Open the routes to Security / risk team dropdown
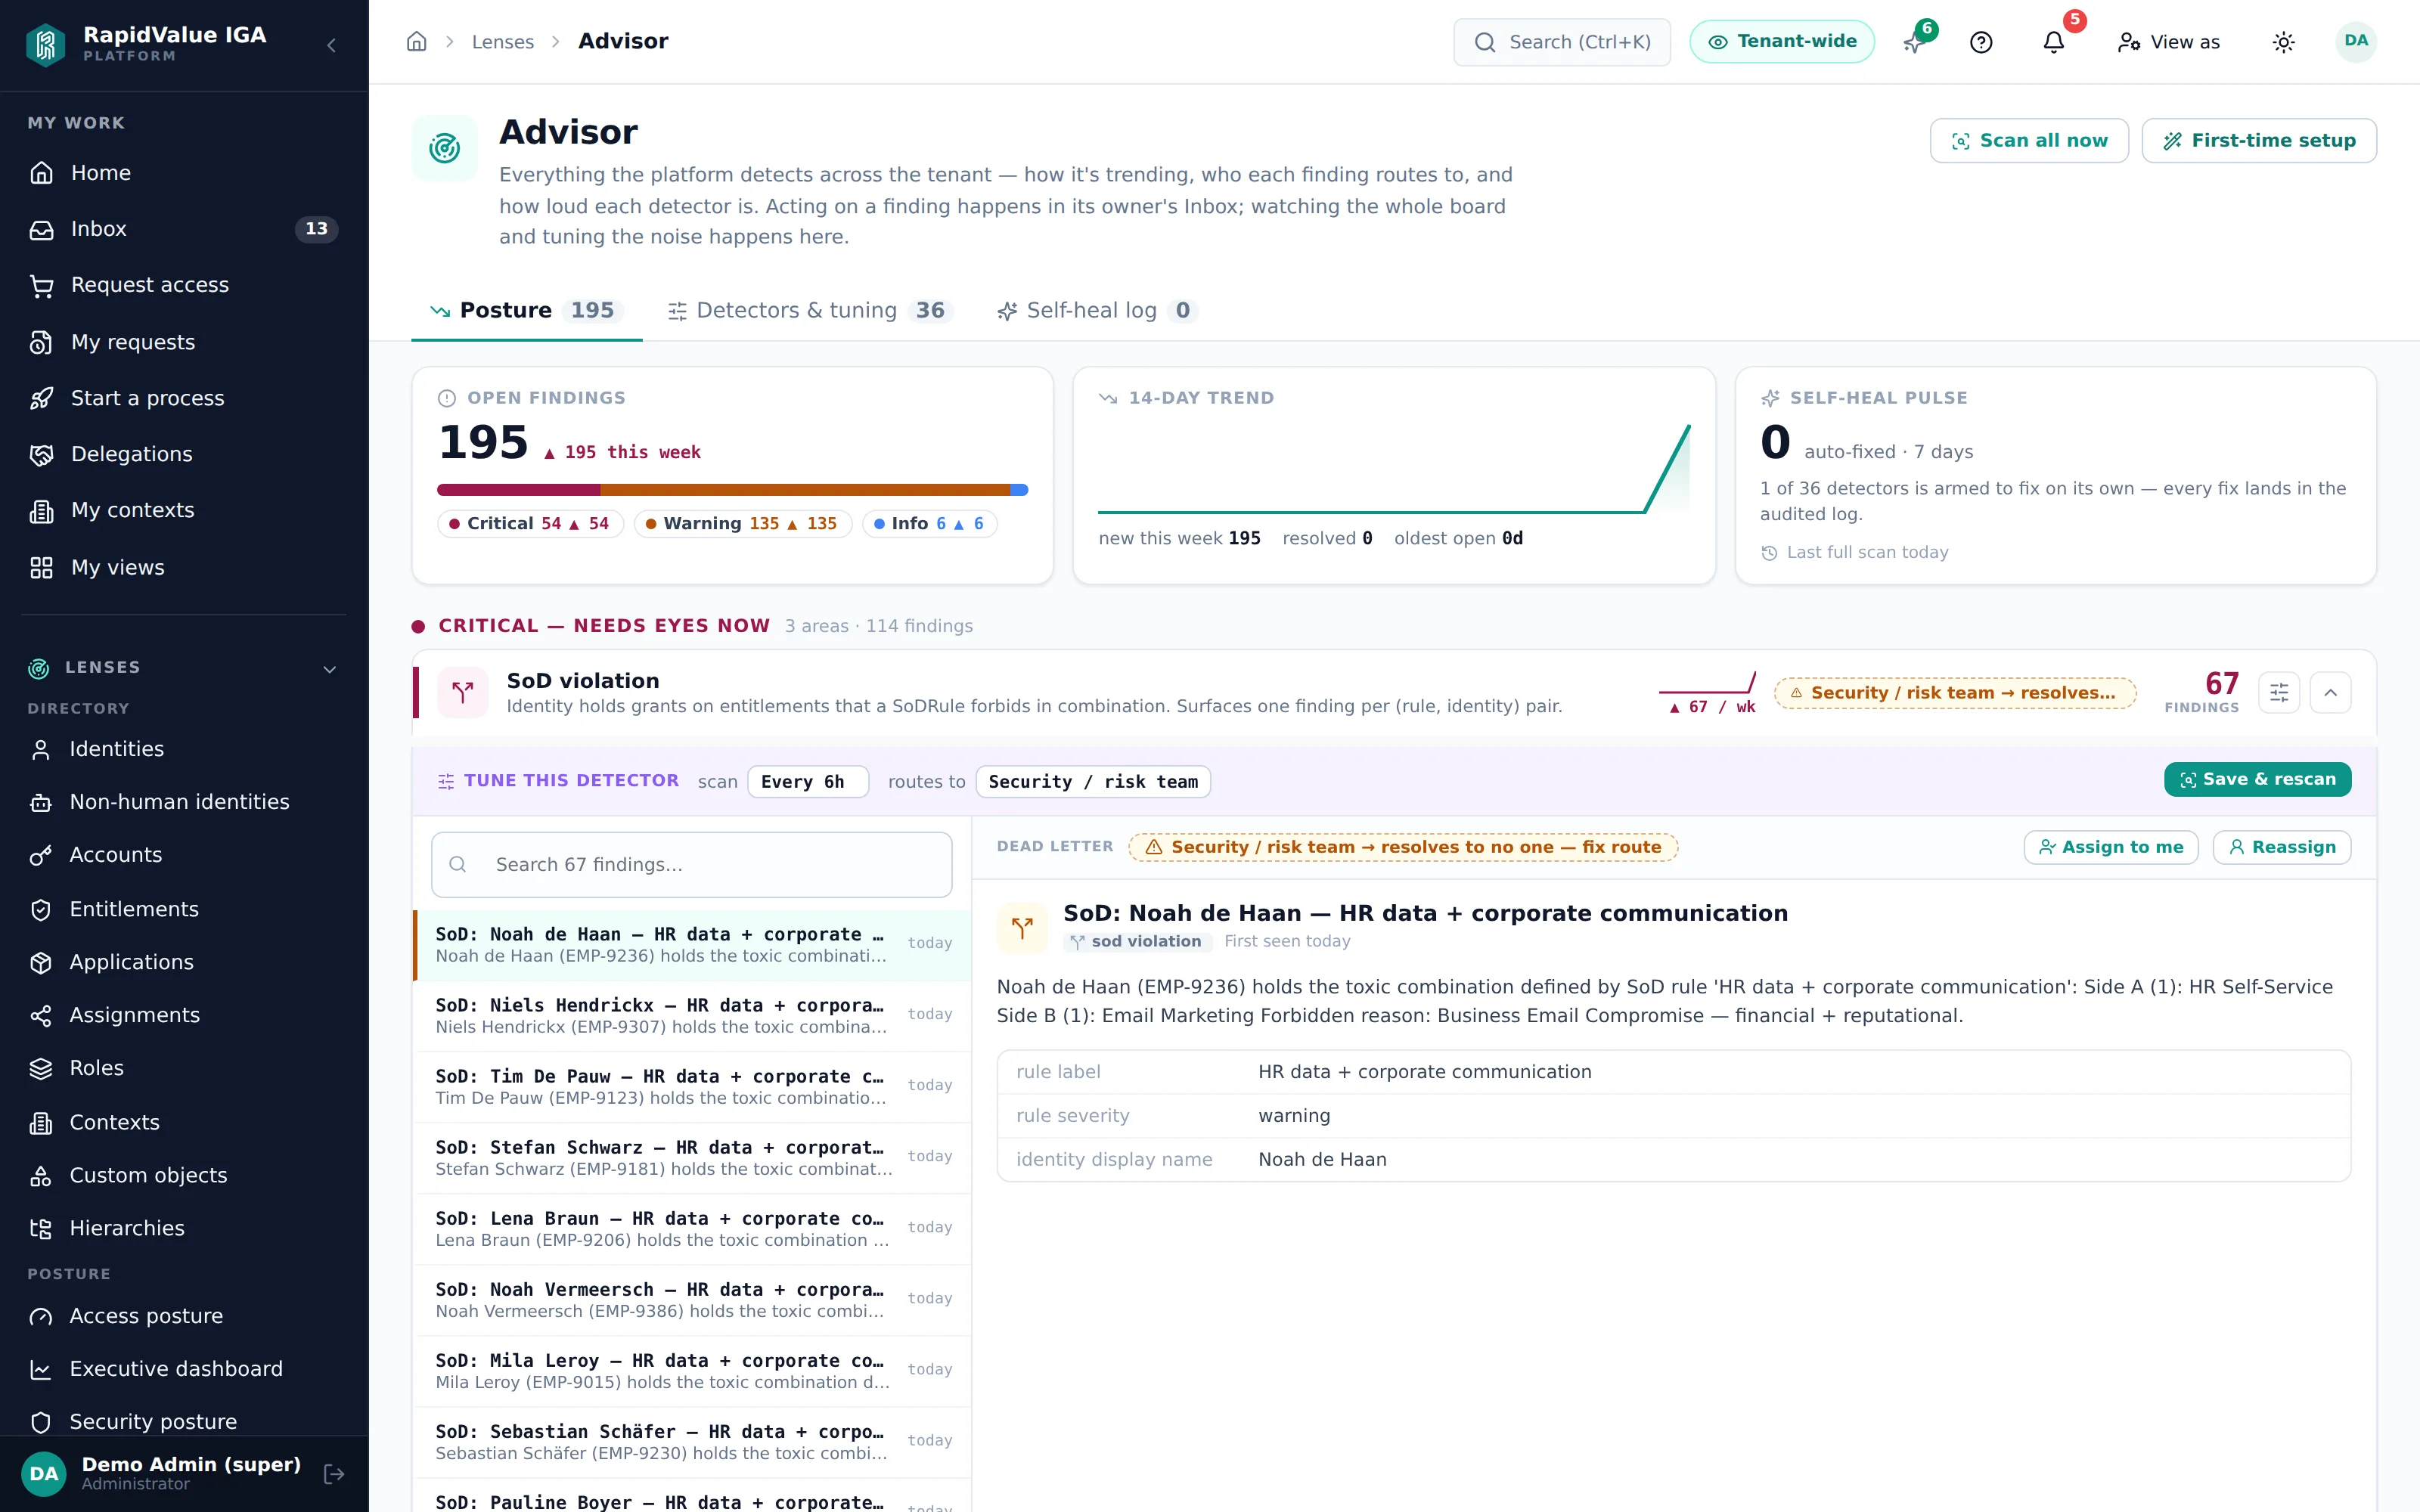Viewport: 2420px width, 1512px height. tap(1093, 782)
